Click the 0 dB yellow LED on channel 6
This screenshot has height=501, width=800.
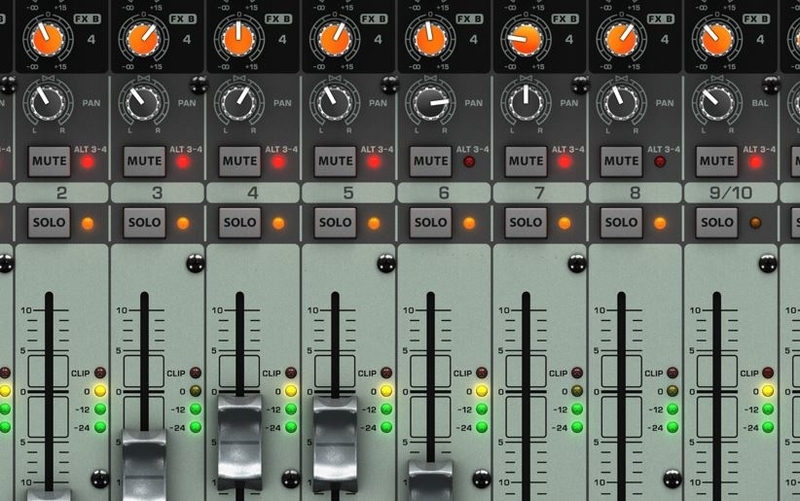[x=482, y=391]
